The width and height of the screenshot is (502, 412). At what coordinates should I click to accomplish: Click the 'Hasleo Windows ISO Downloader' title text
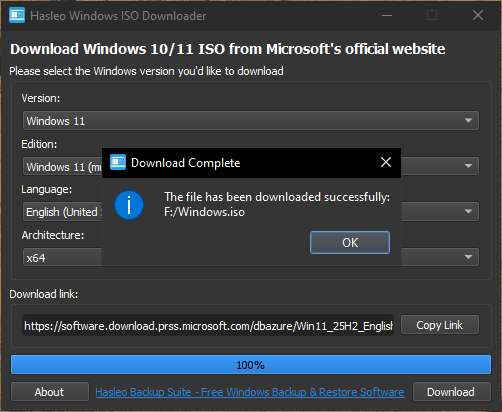118,16
